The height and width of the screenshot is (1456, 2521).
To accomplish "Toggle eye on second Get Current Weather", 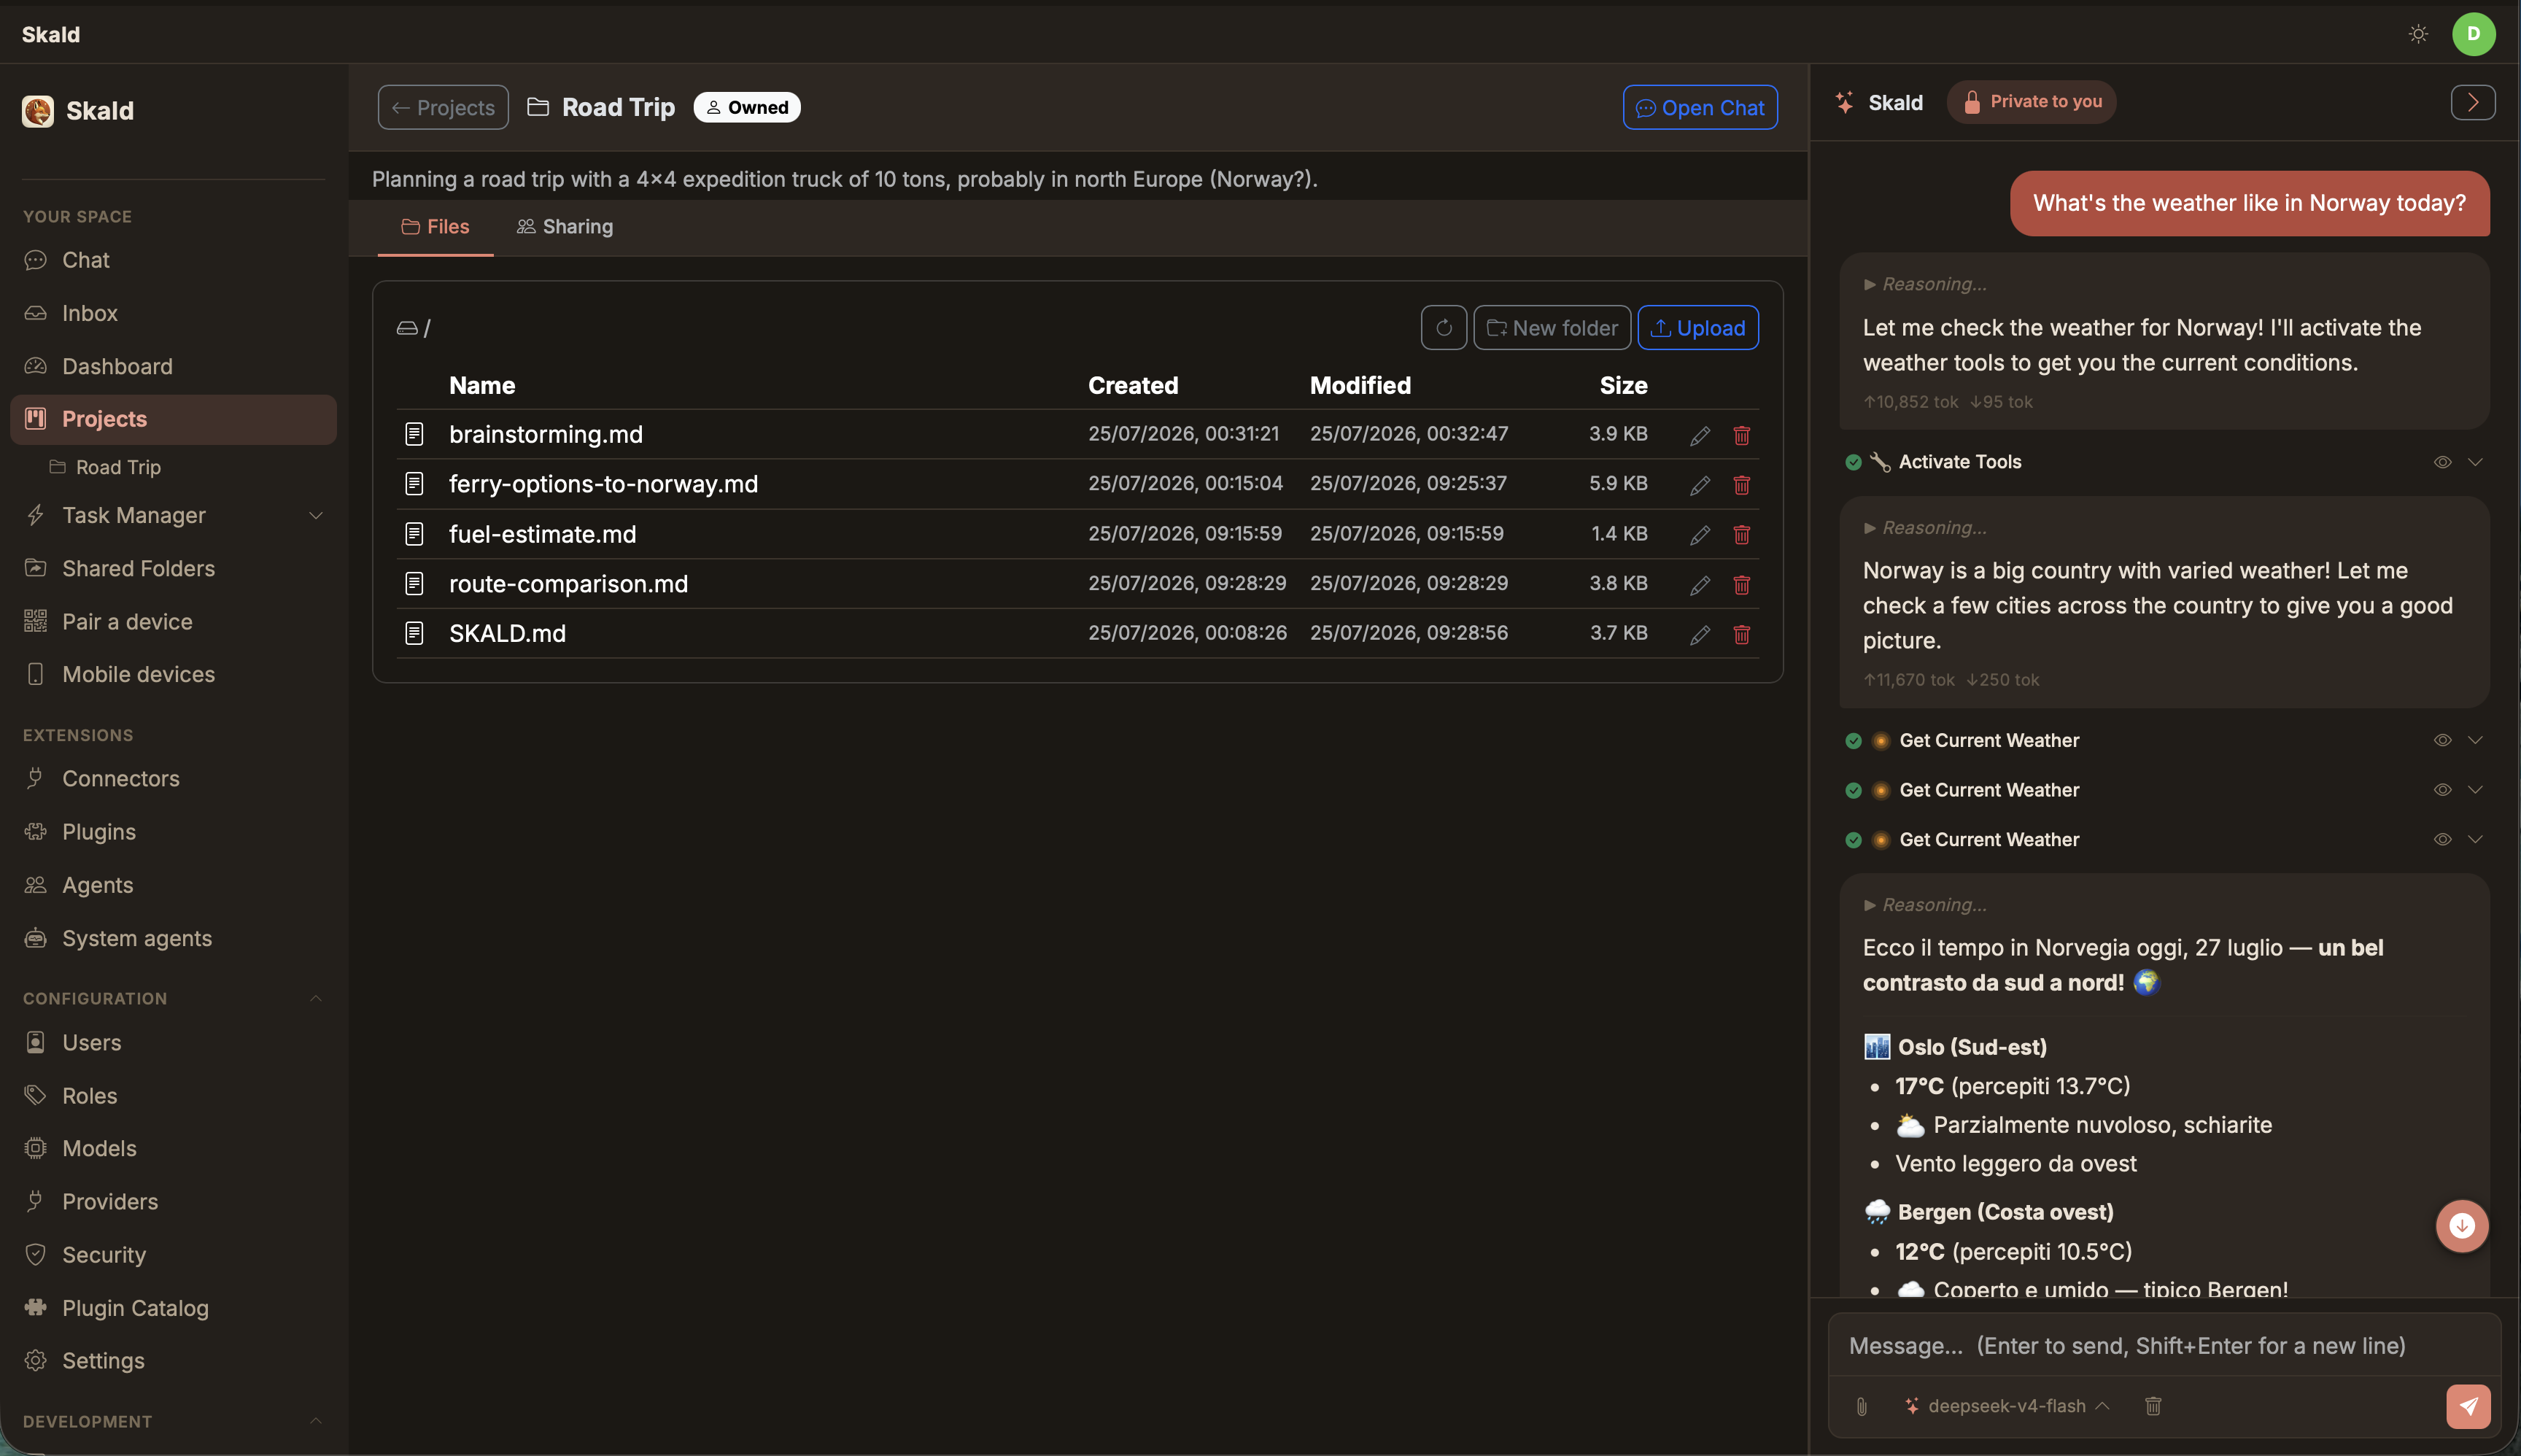I will point(2442,790).
